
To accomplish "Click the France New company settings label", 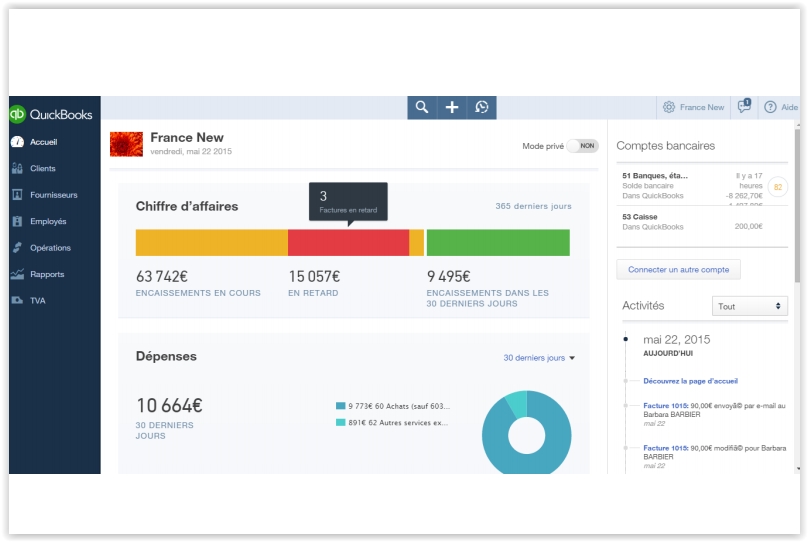I will [x=702, y=107].
